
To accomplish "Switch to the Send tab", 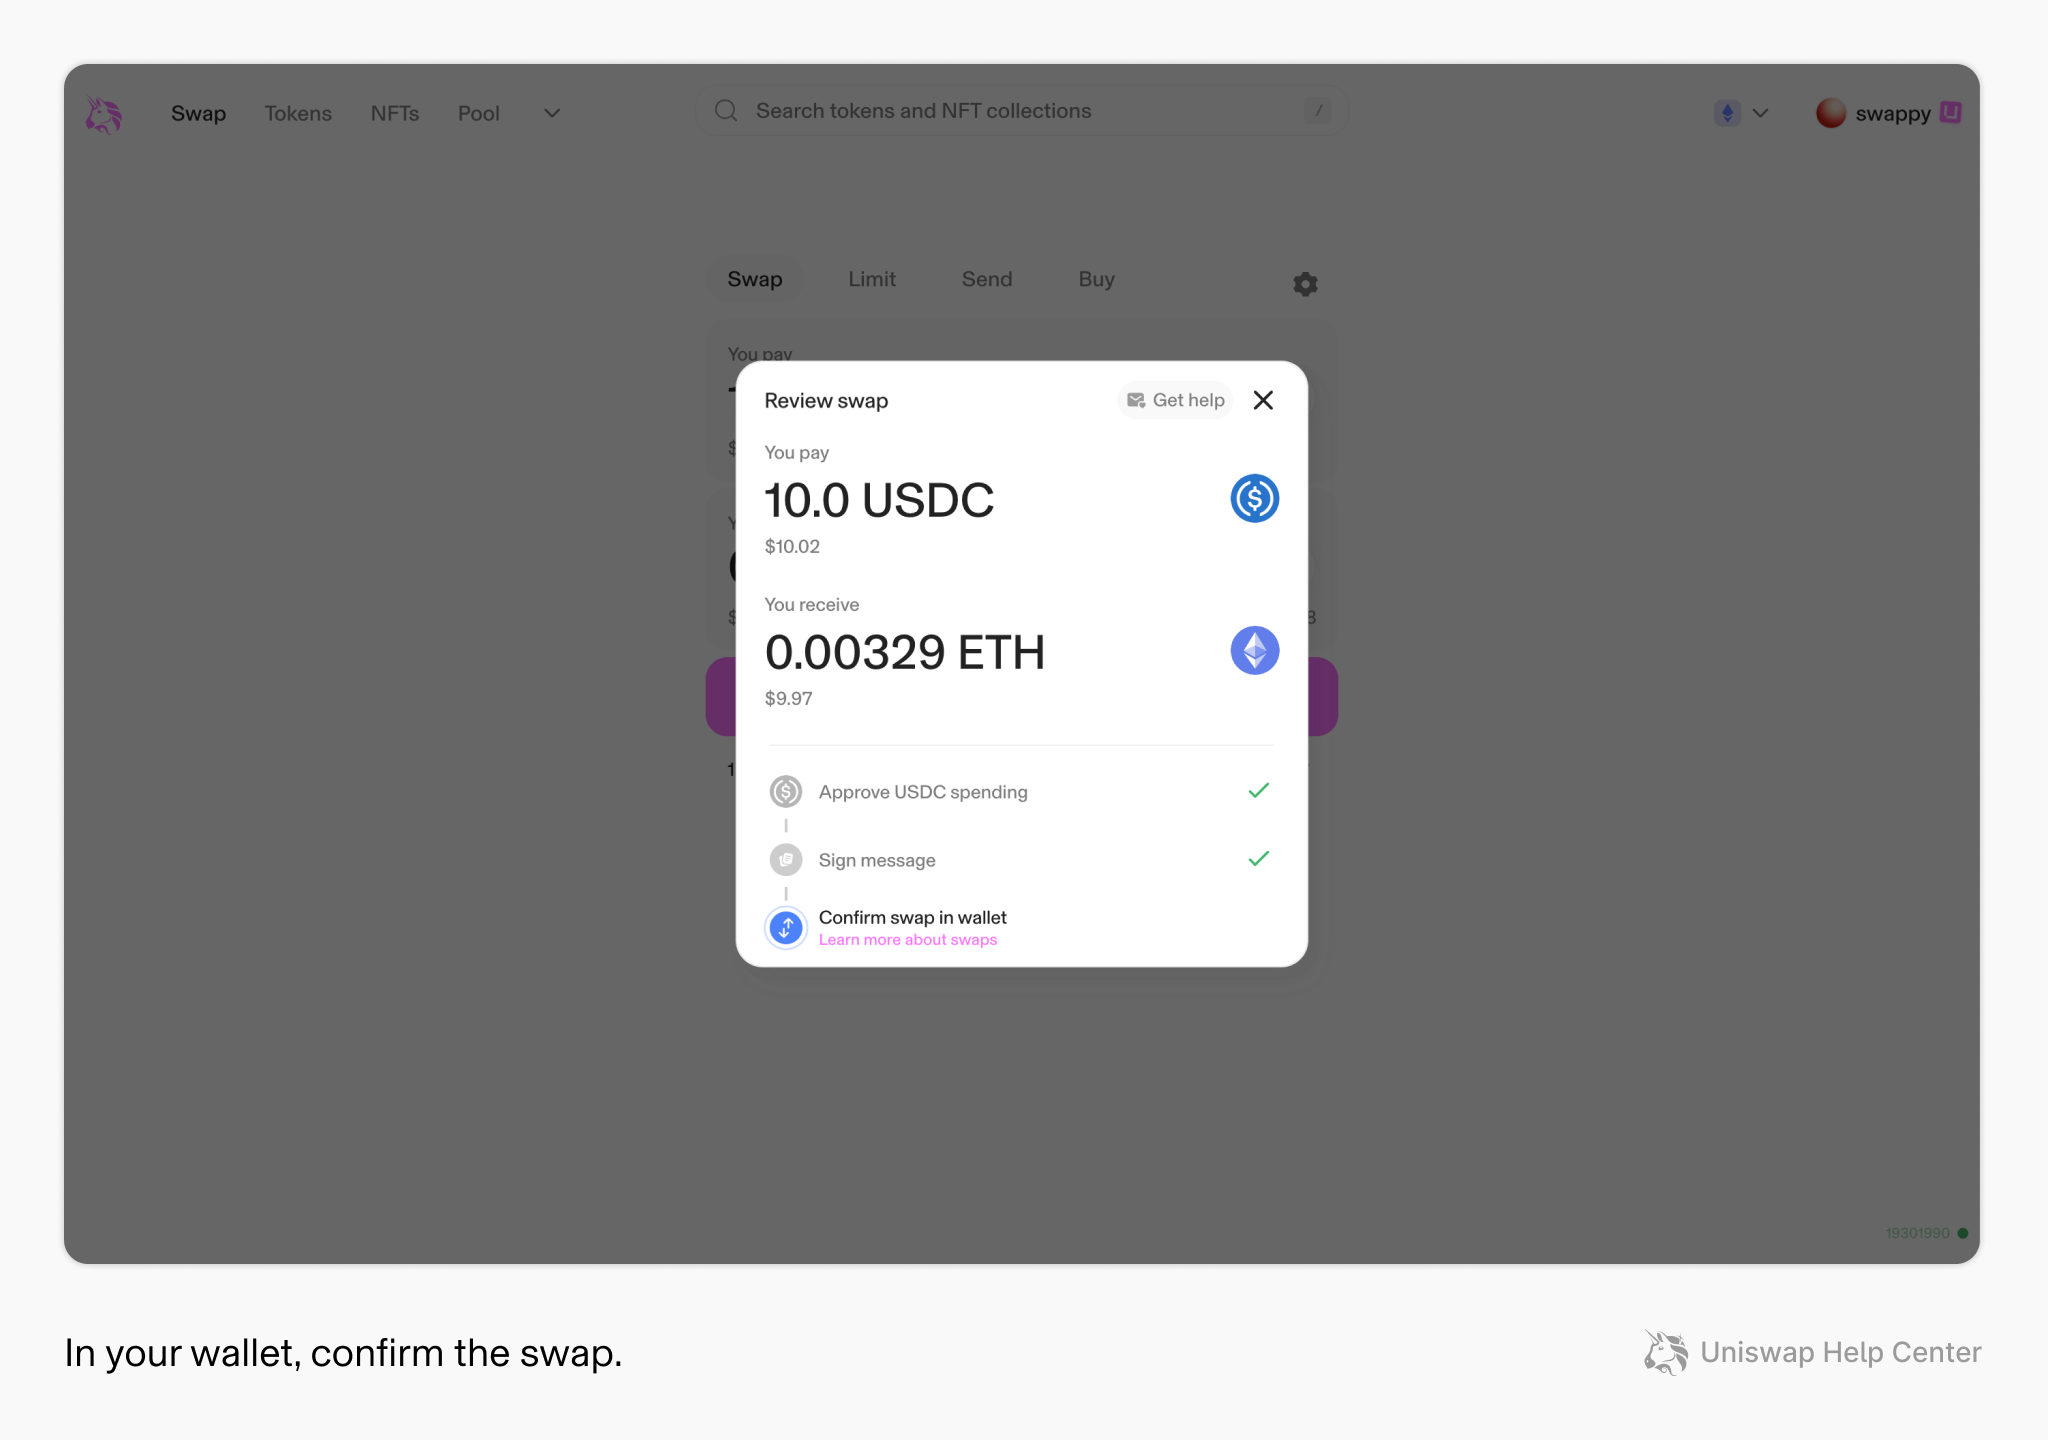I will click(987, 279).
